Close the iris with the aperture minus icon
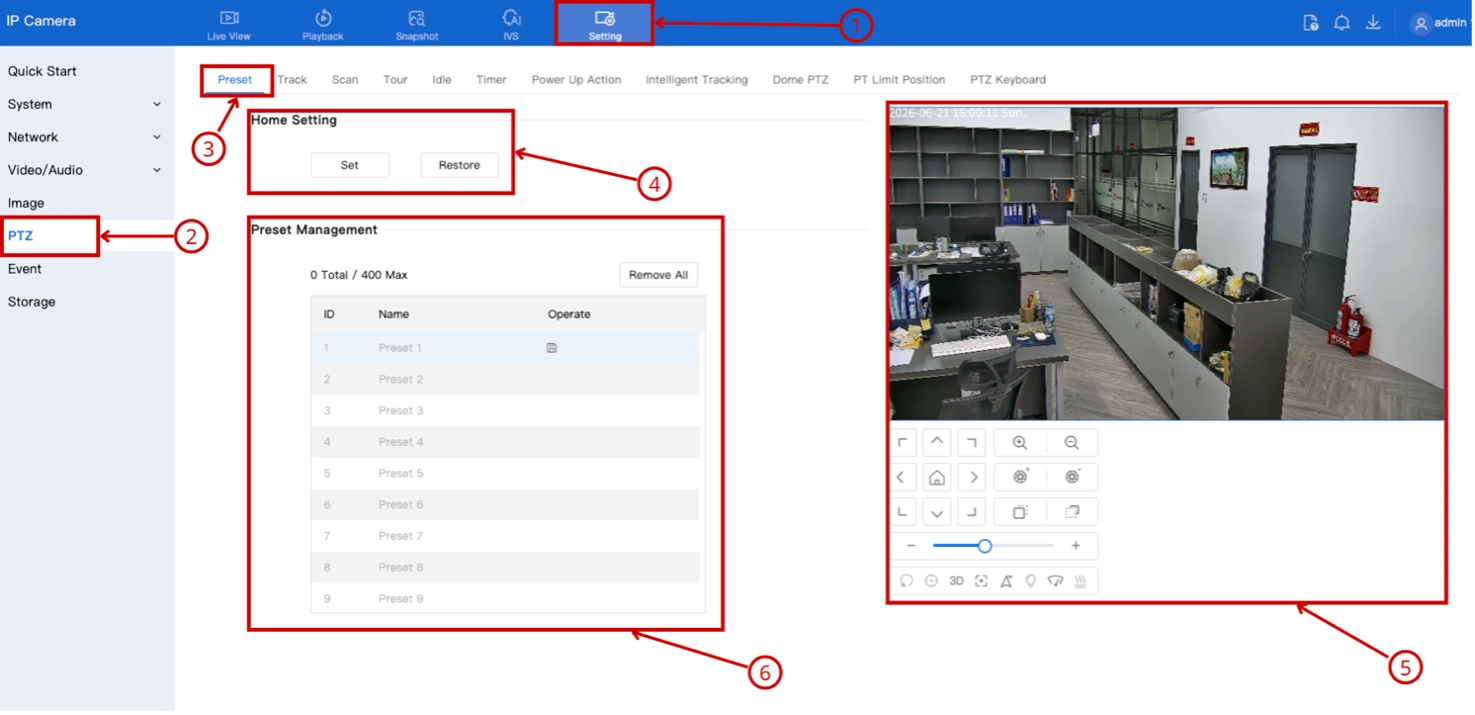Image resolution: width=1475 pixels, height=715 pixels. point(1072,477)
